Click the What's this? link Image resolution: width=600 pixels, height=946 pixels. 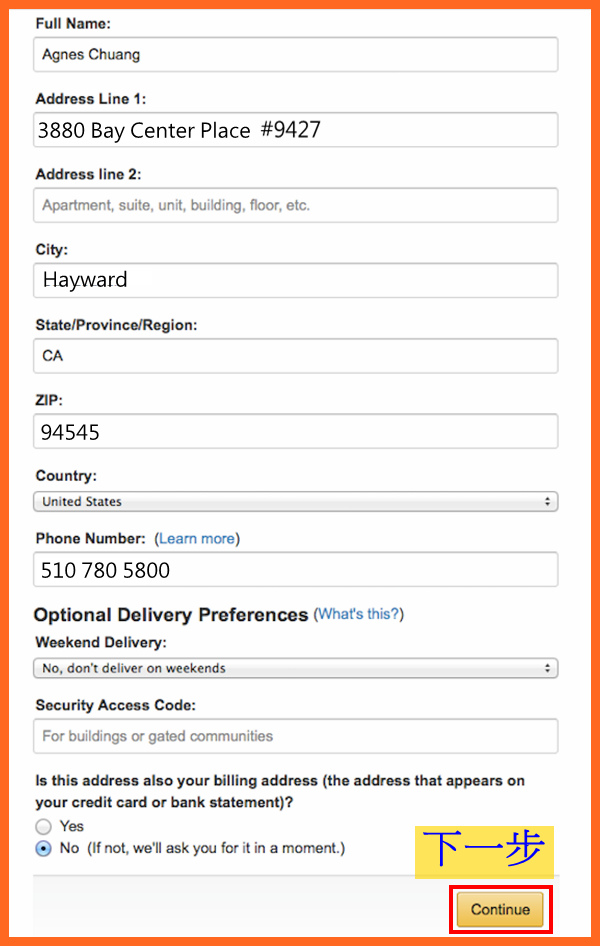pyautogui.click(x=359, y=614)
